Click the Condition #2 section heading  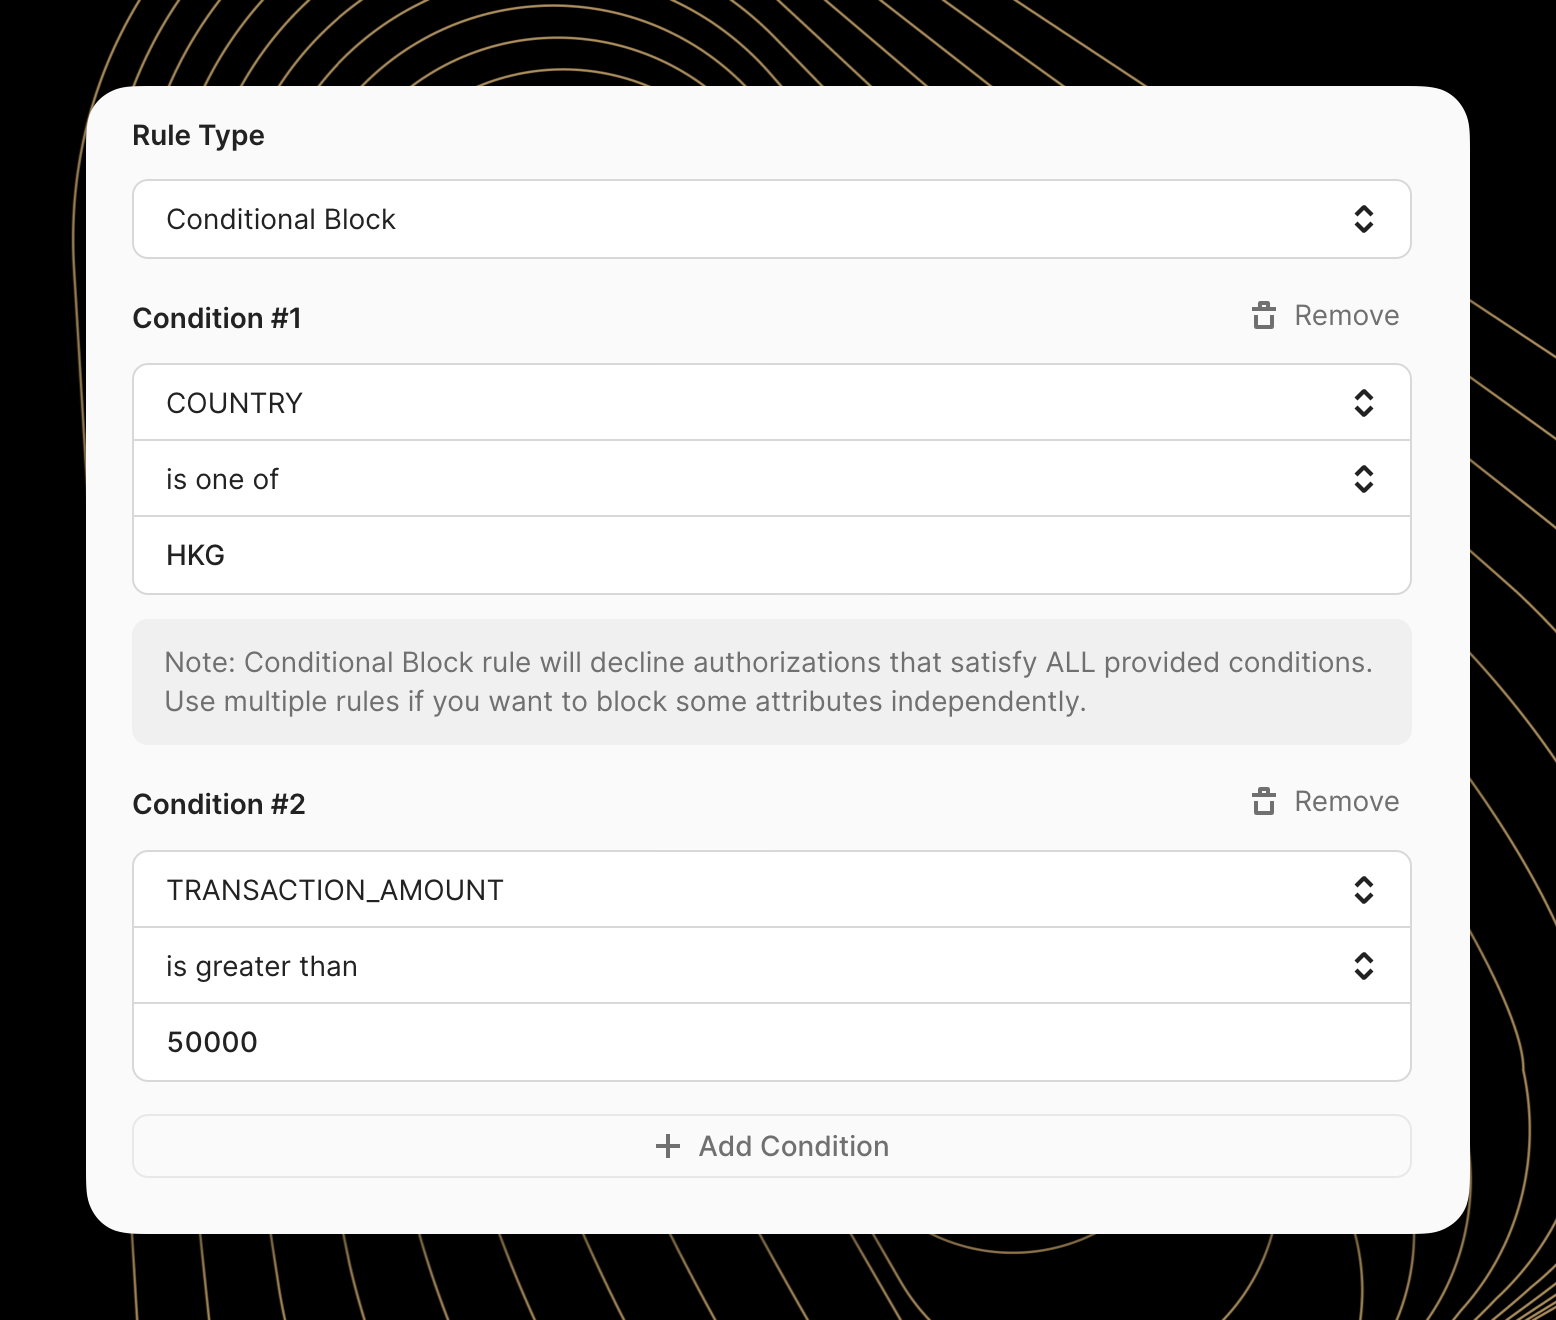pos(219,804)
